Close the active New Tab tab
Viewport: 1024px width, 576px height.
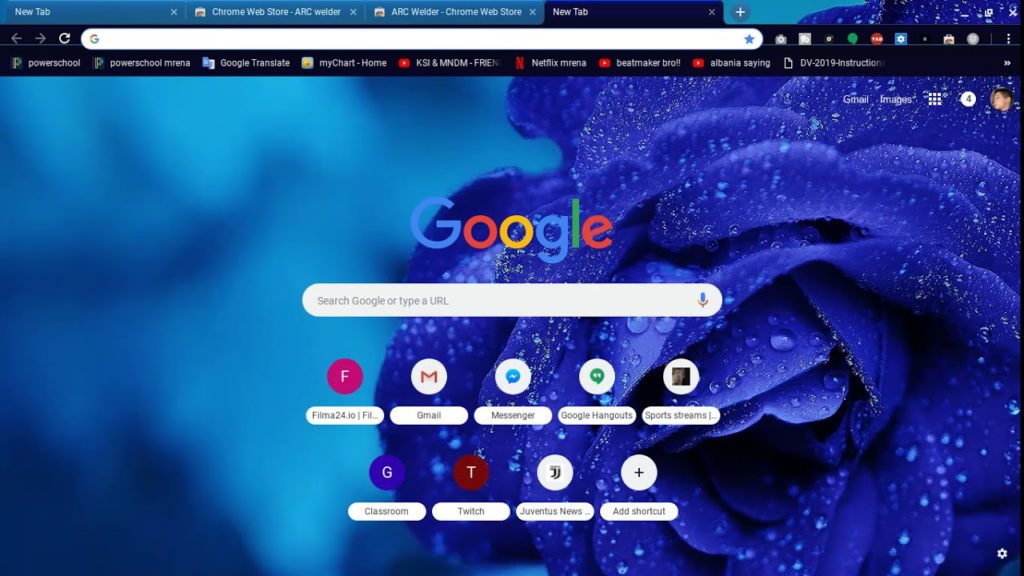click(x=712, y=12)
